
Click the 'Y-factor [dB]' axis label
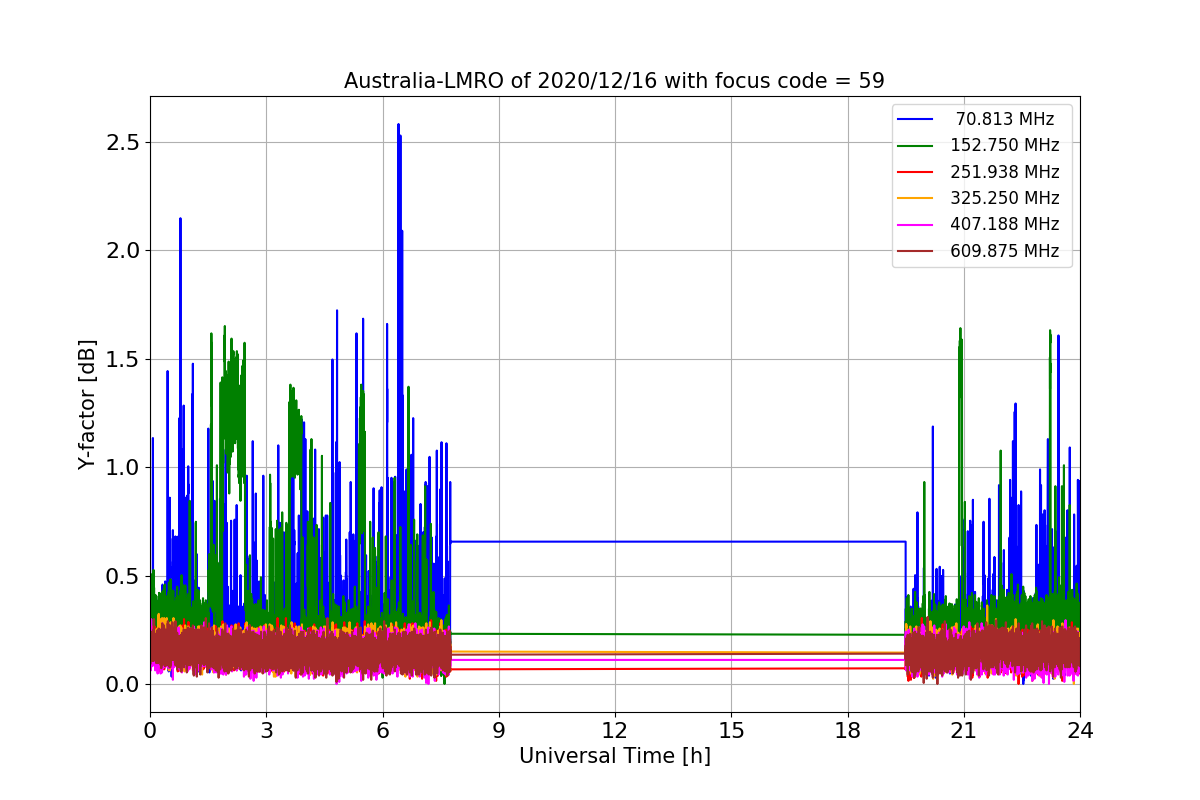pos(88,404)
